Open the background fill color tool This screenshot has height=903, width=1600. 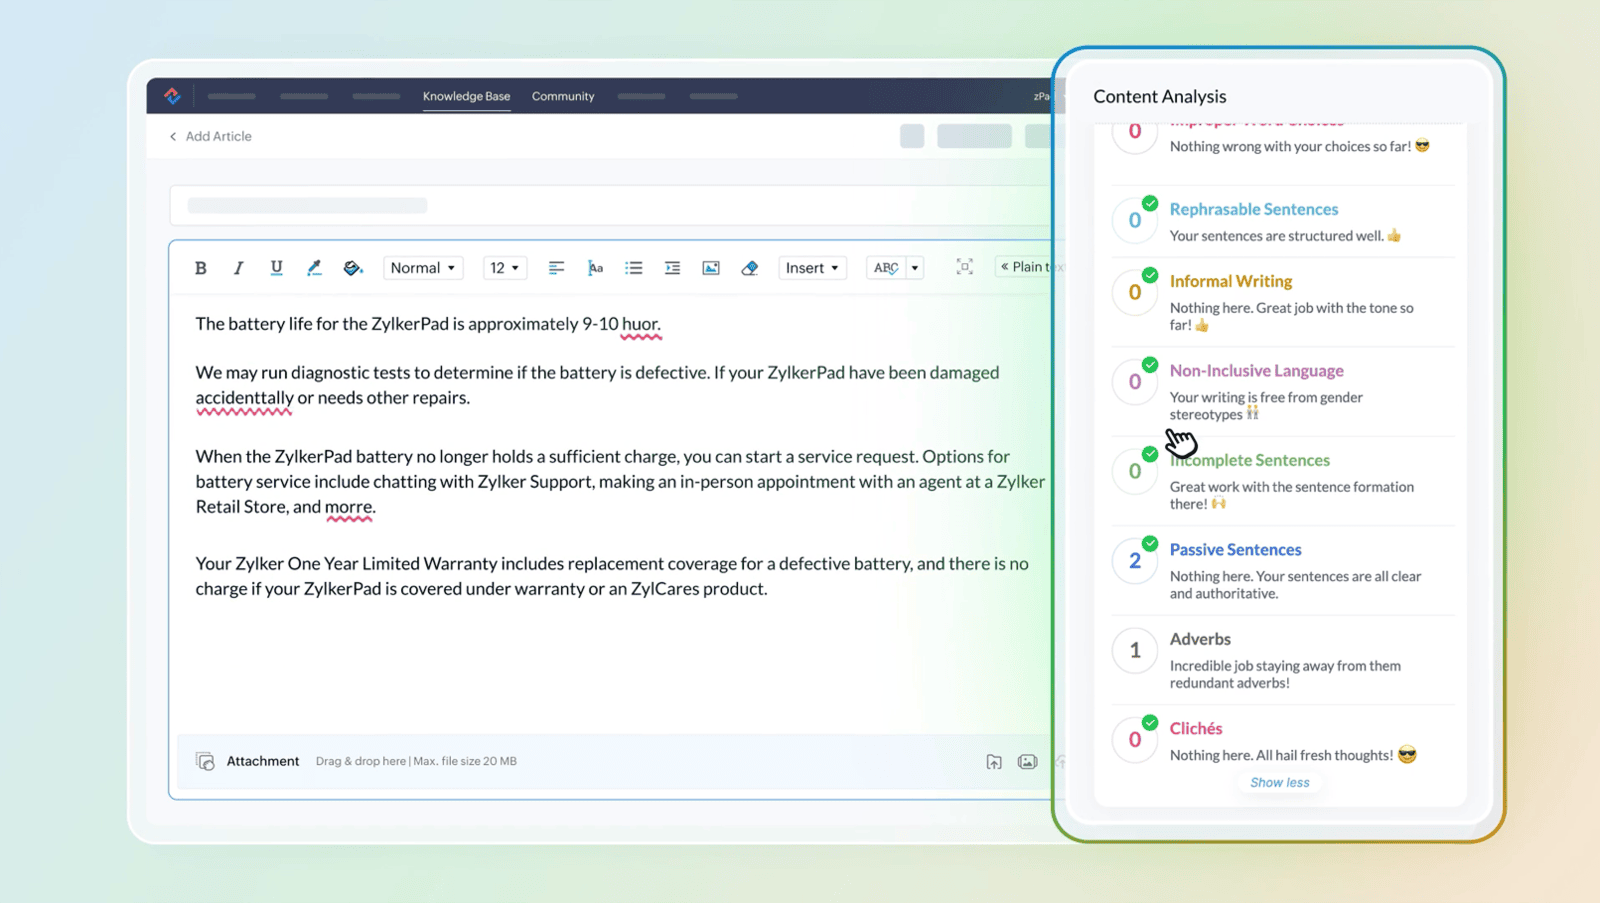tap(352, 268)
